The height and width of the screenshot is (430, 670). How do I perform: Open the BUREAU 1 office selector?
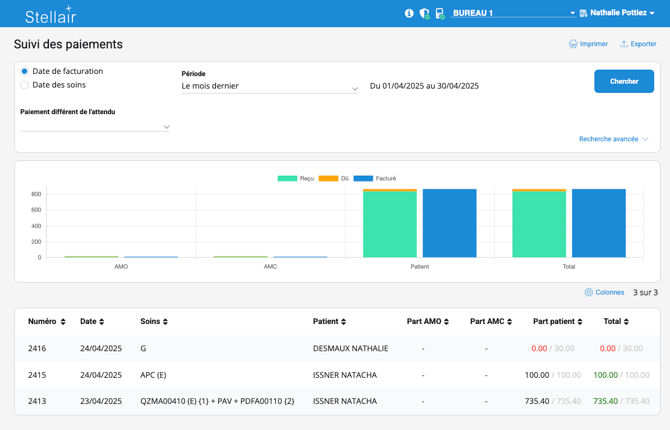[x=513, y=14]
